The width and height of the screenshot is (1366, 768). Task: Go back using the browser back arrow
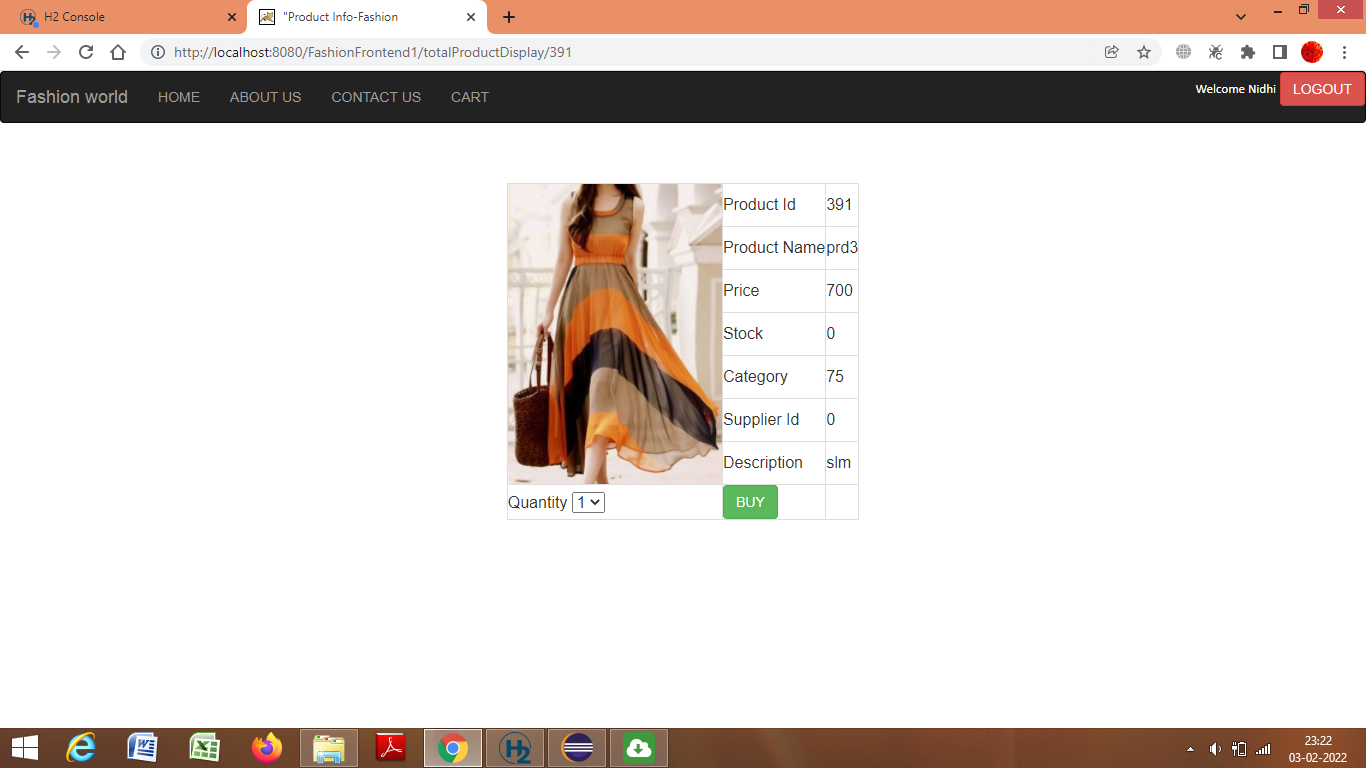point(22,52)
